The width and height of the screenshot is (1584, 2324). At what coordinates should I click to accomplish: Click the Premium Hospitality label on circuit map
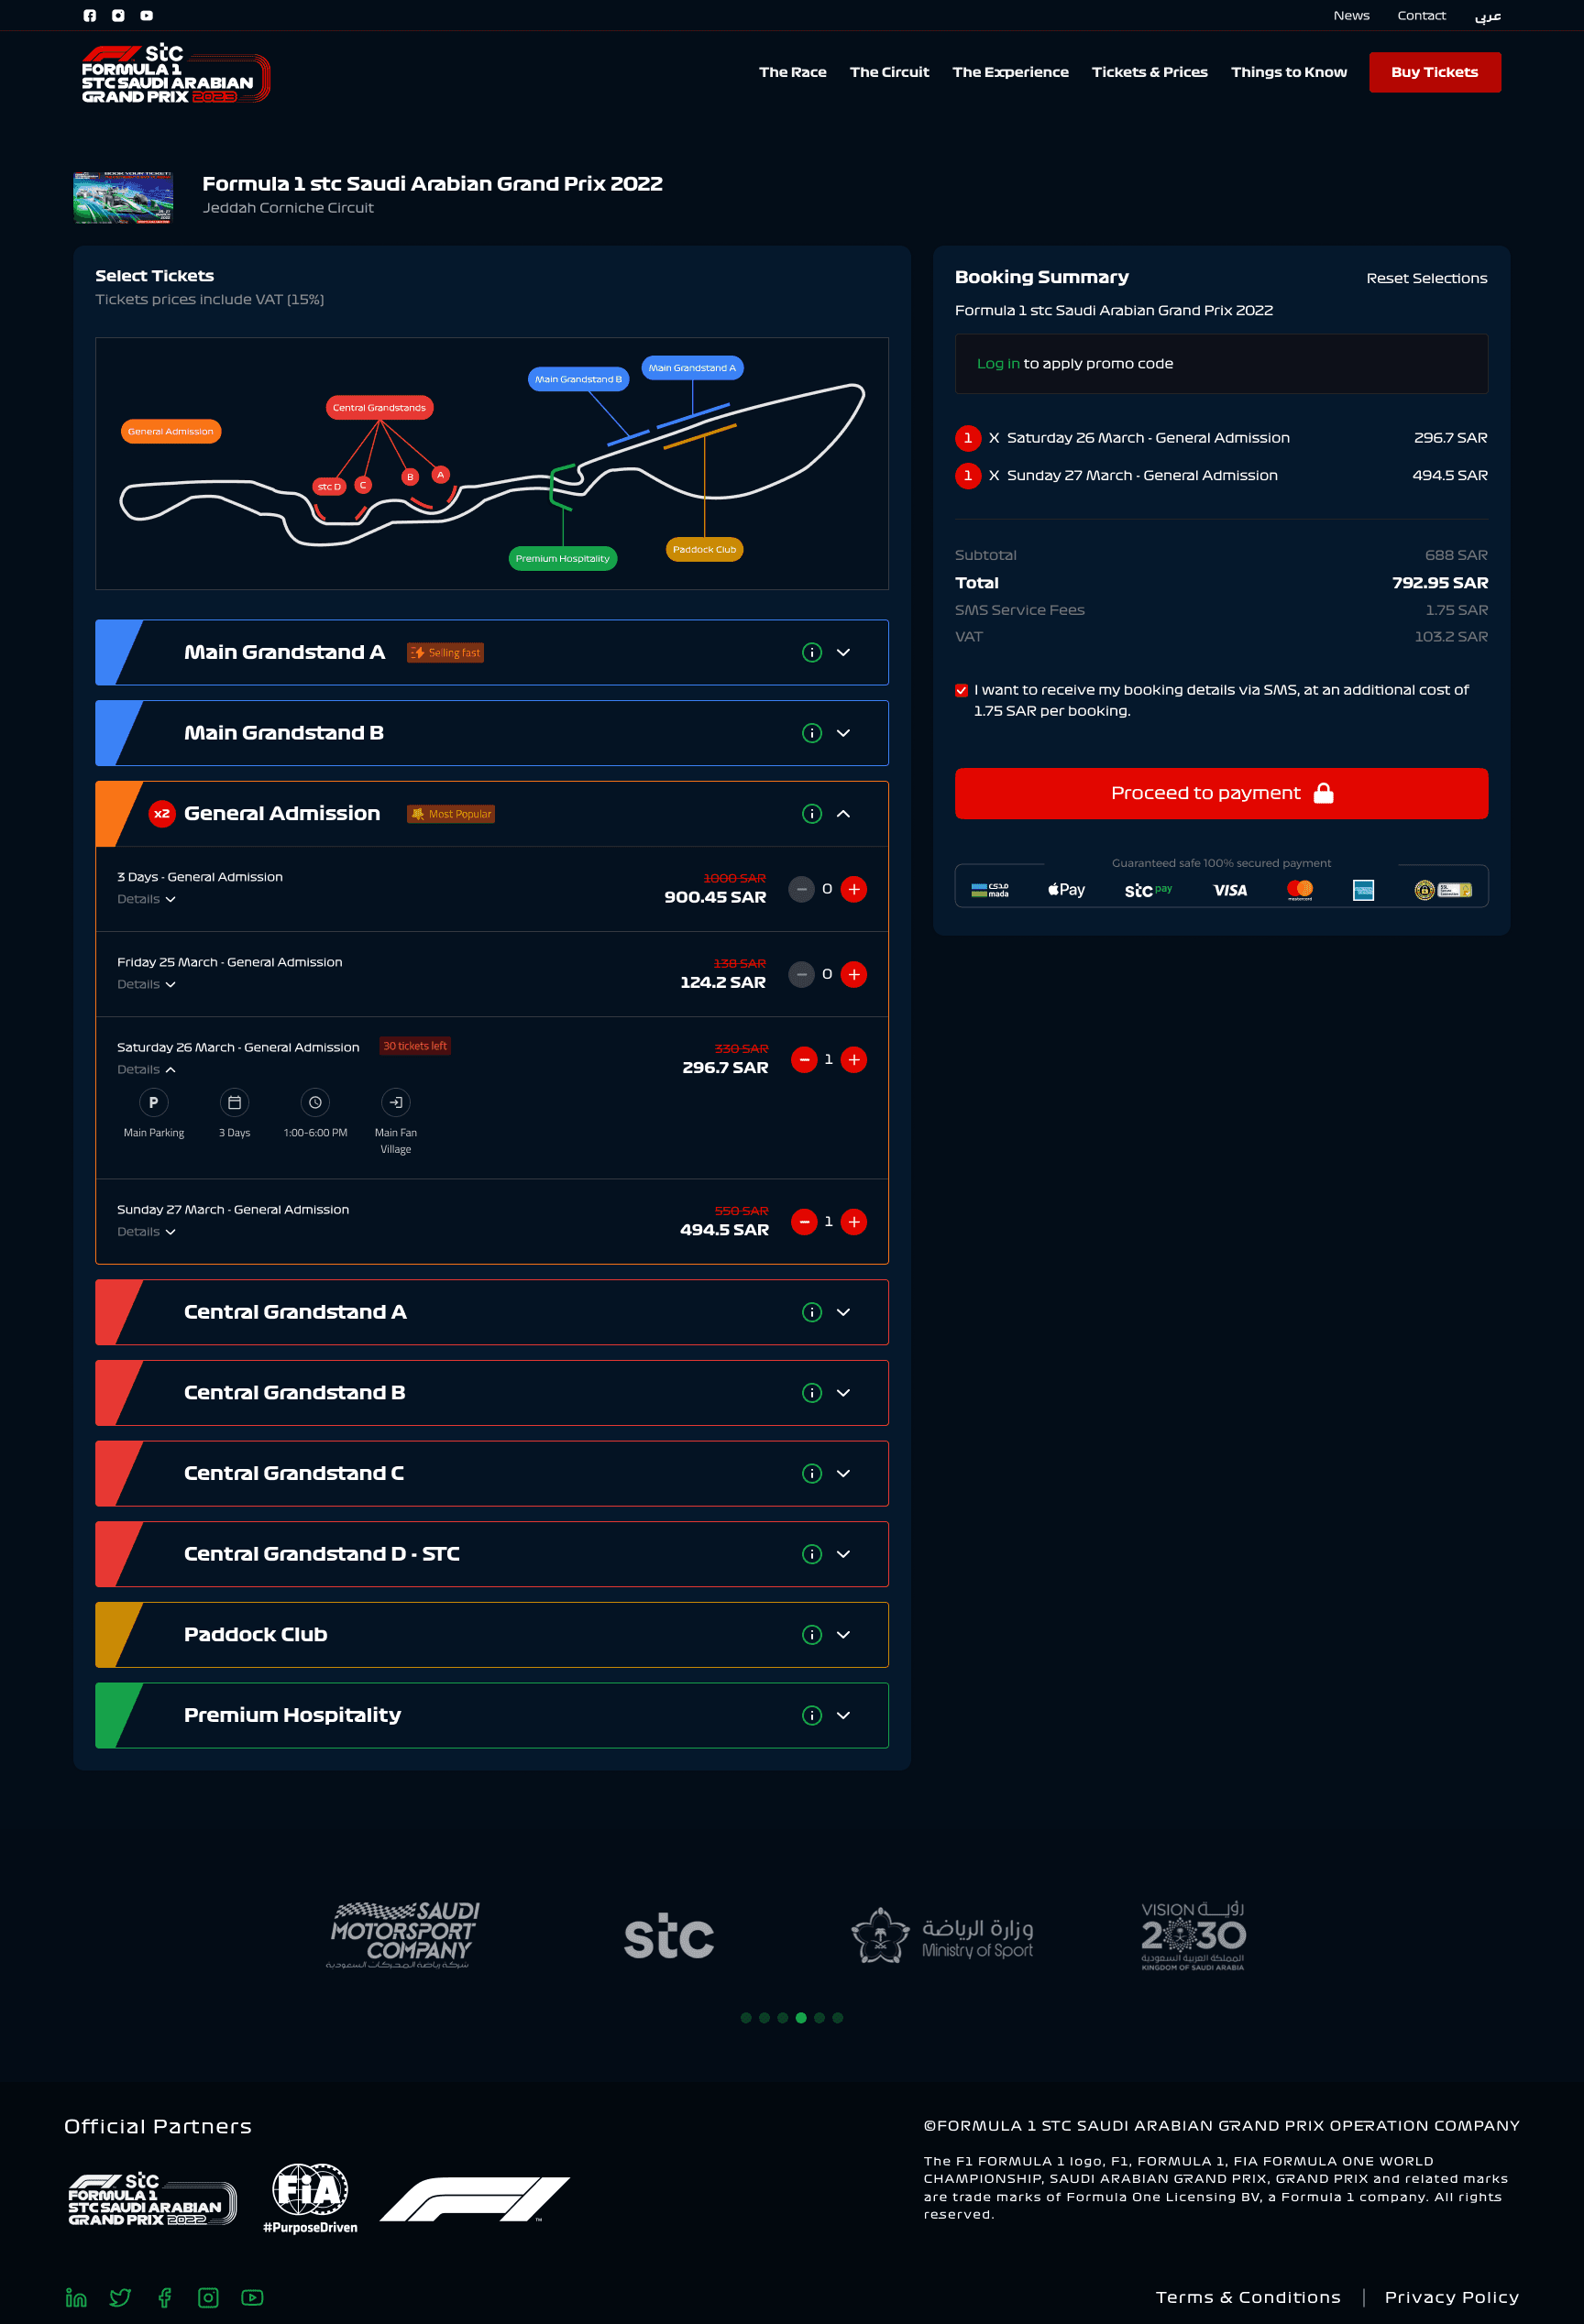pos(563,558)
